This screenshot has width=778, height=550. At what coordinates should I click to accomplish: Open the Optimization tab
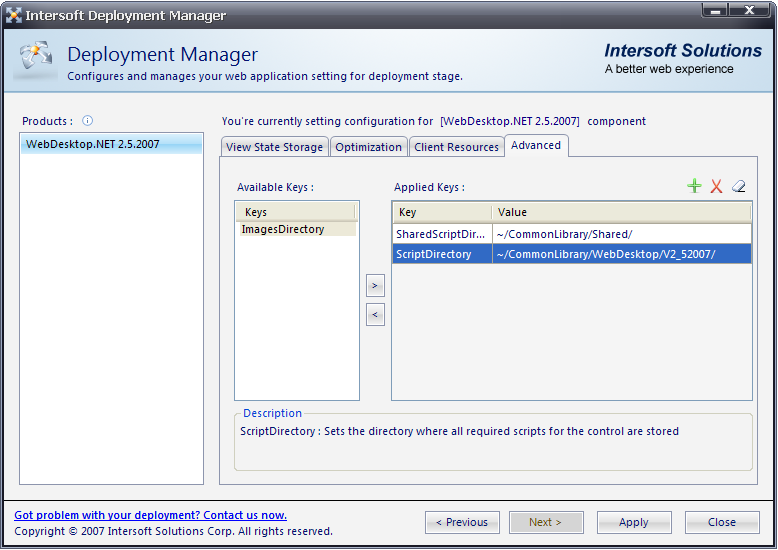pyautogui.click(x=368, y=147)
